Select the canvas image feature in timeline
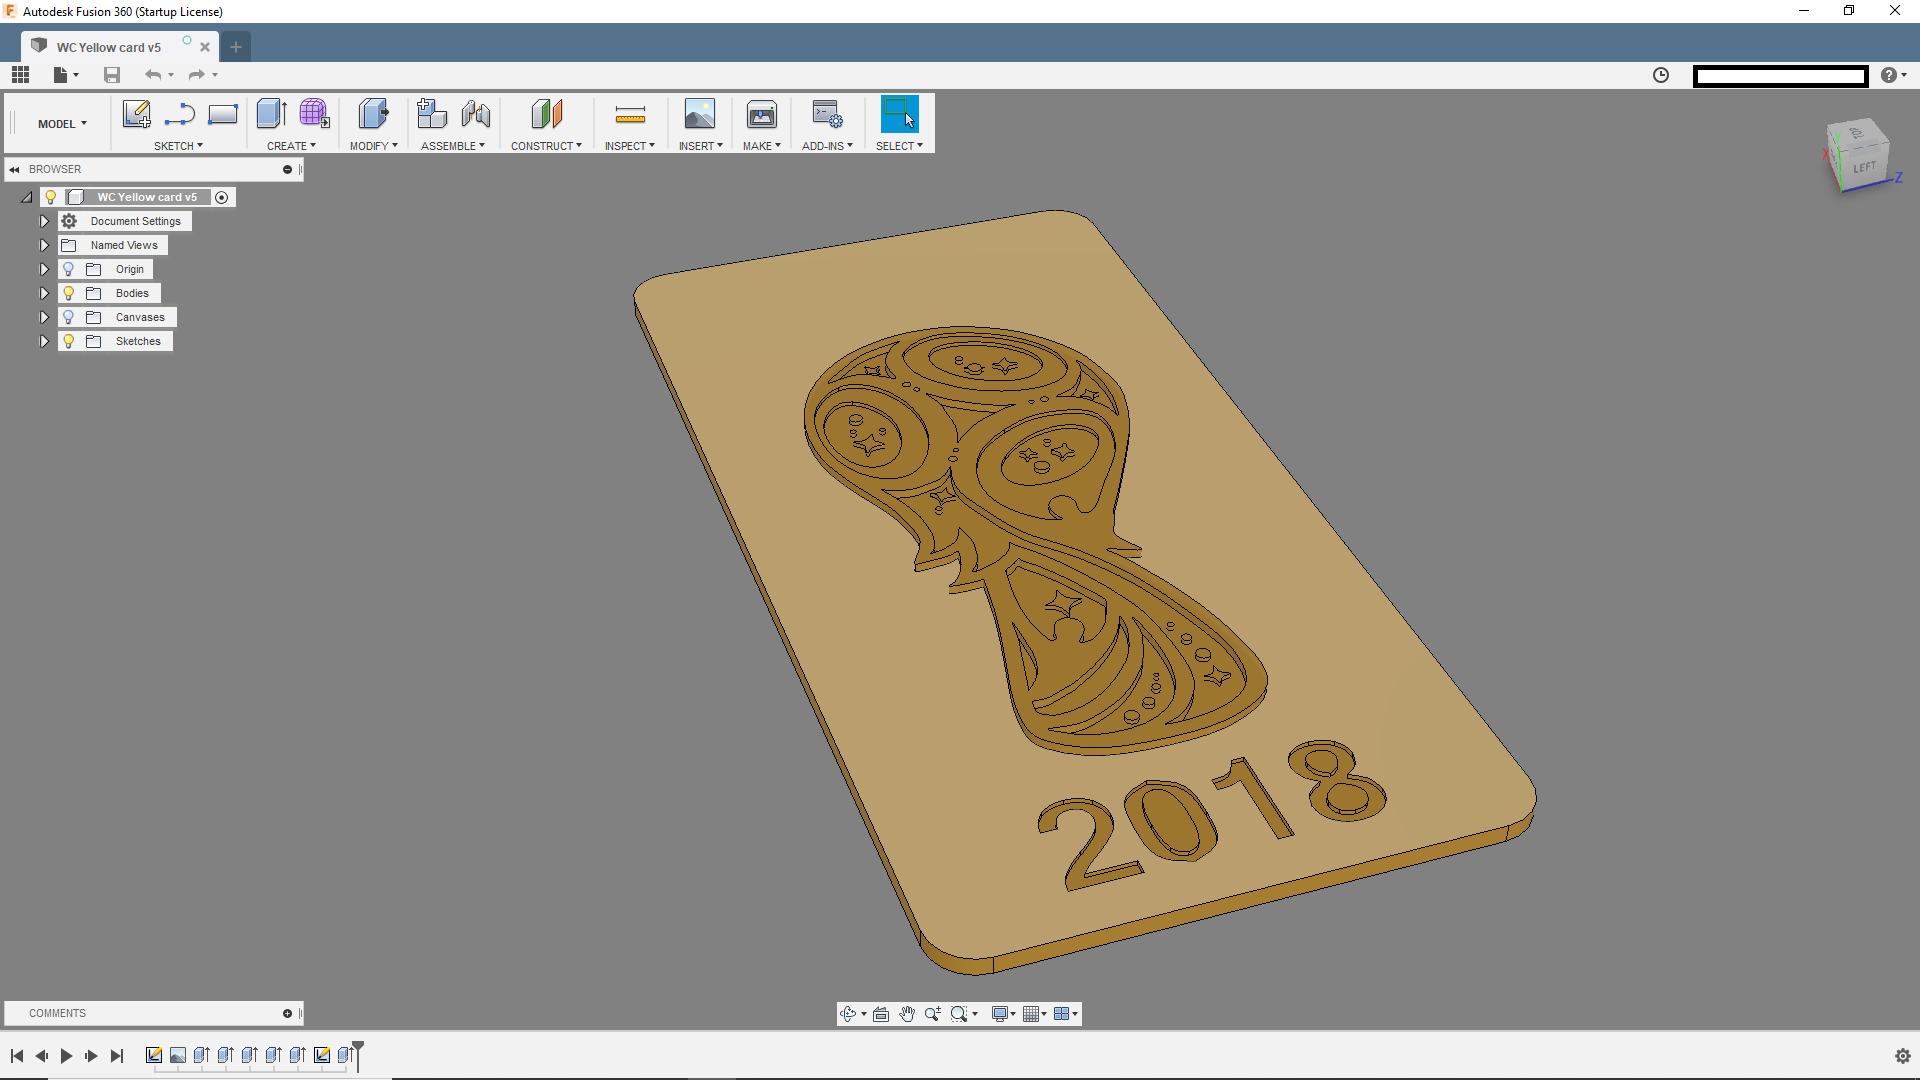 point(178,1055)
